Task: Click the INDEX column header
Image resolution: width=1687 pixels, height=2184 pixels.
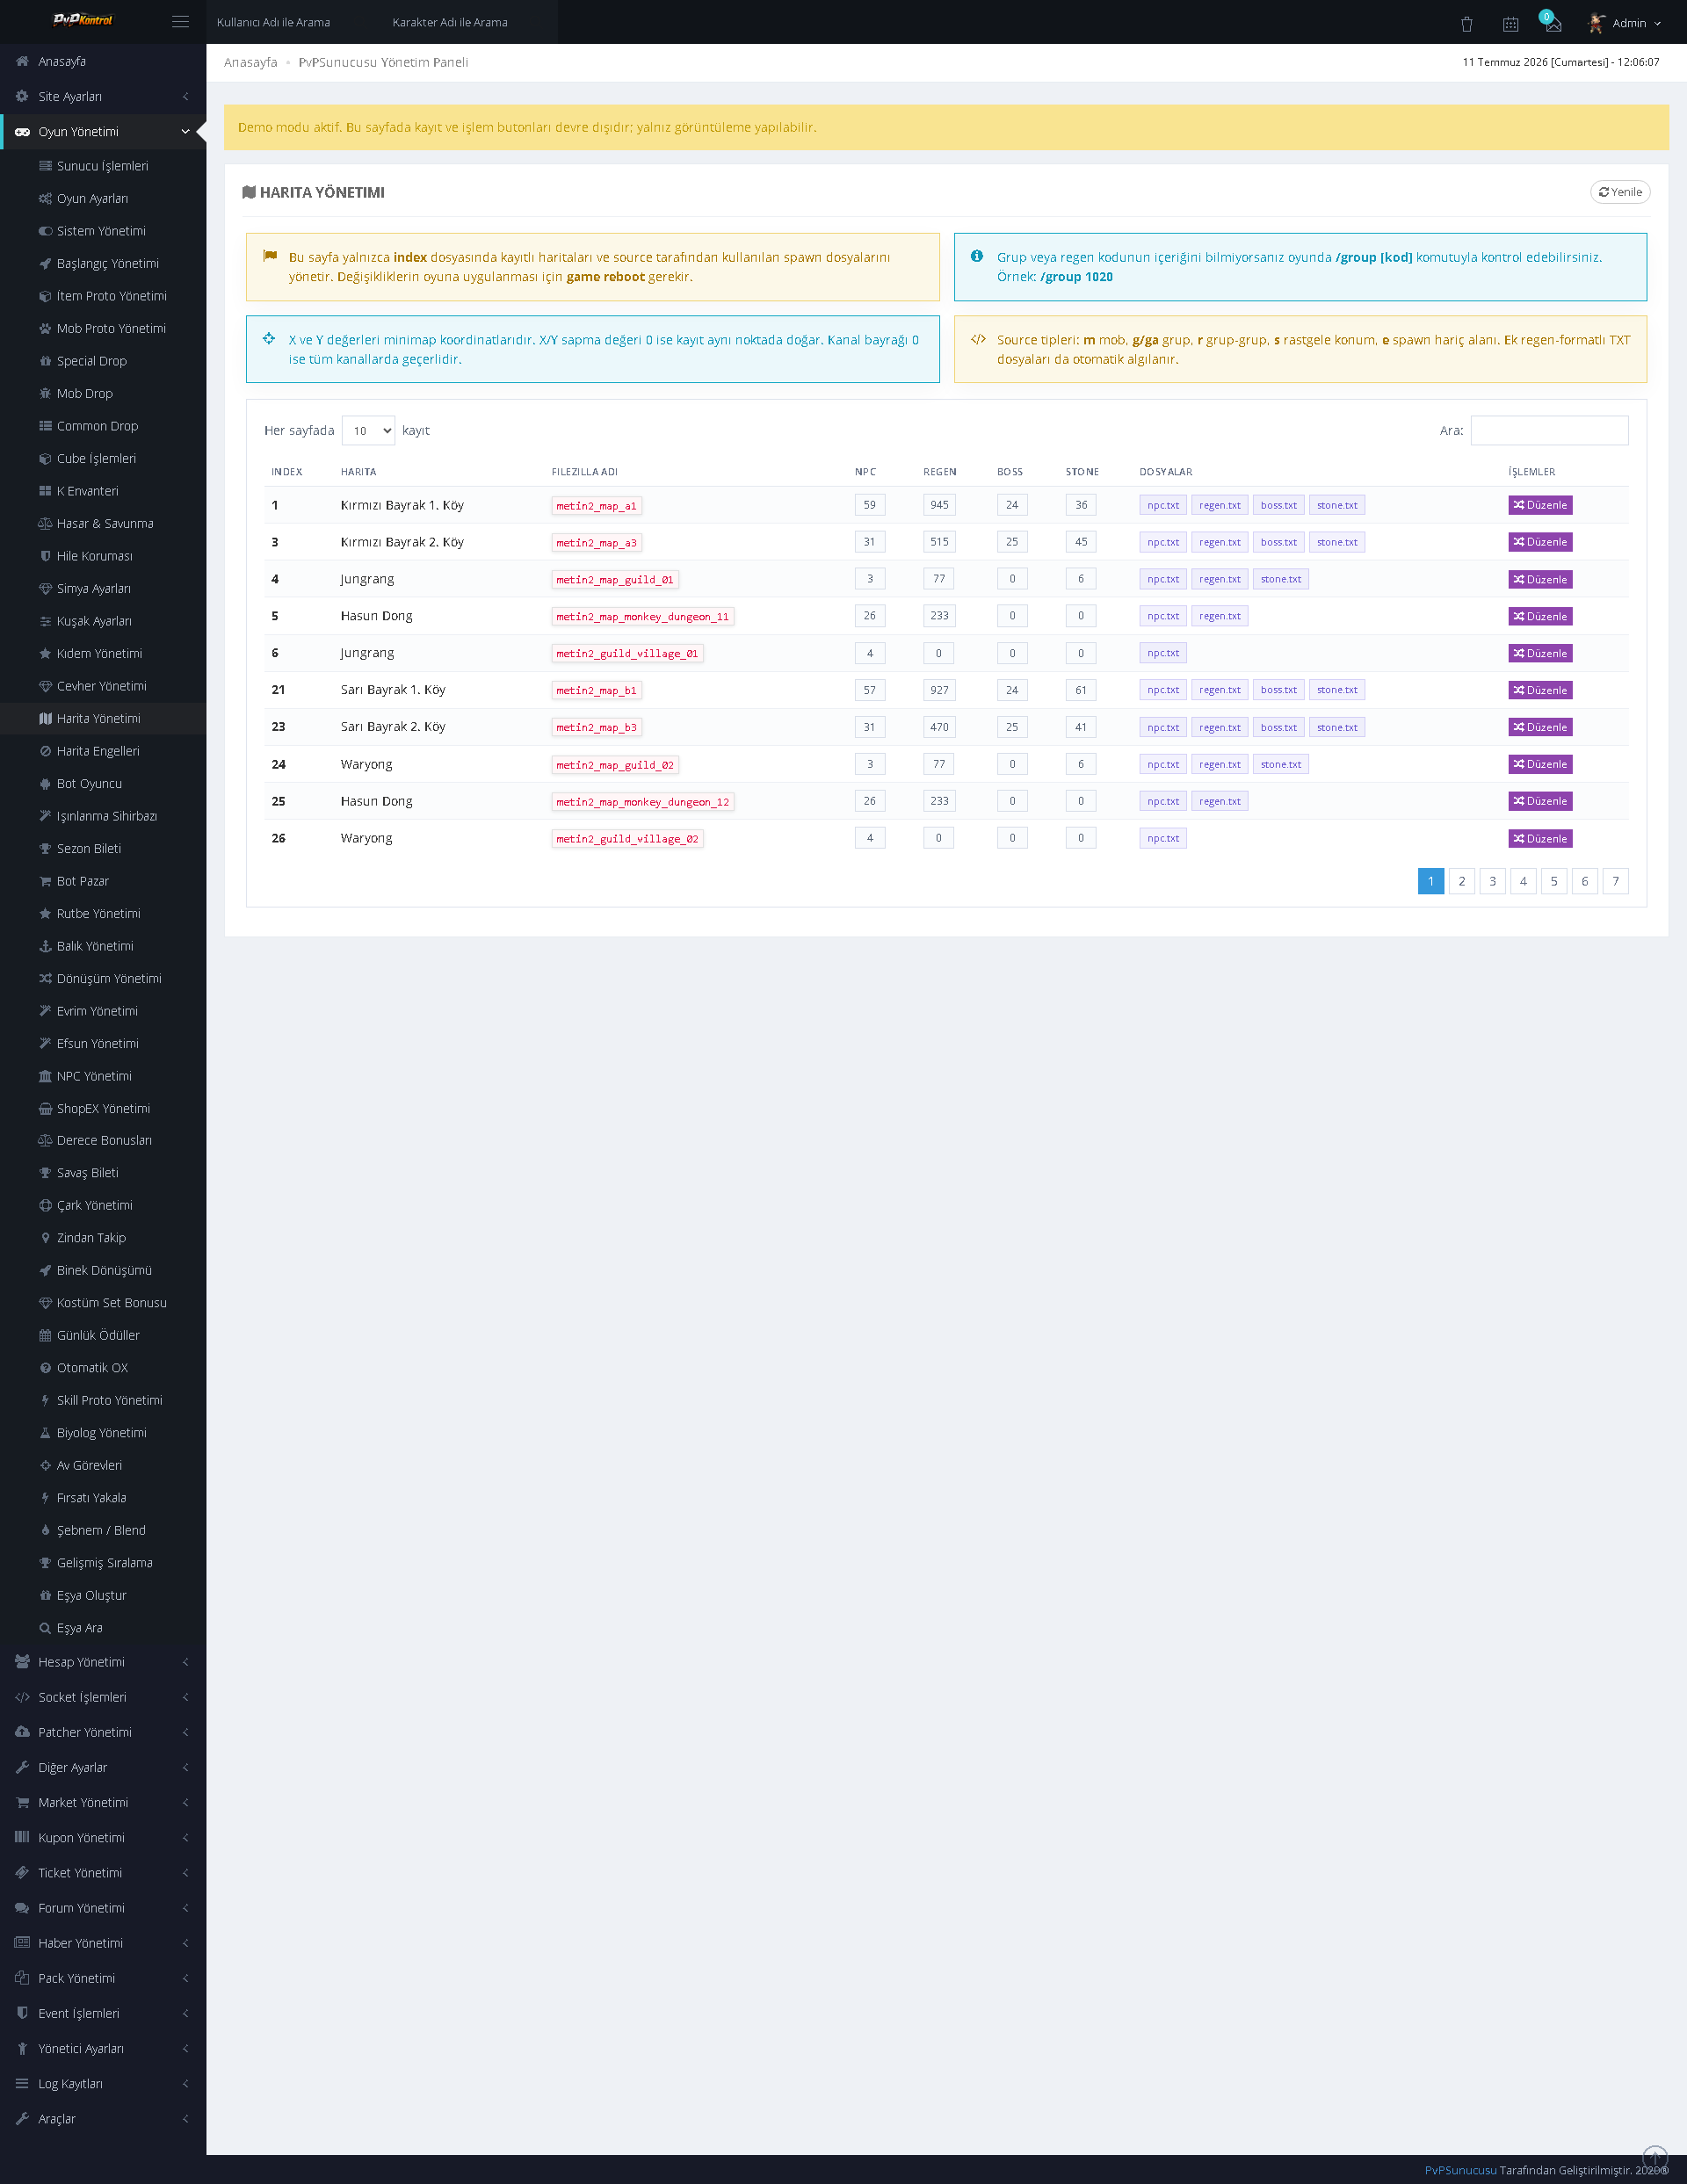Action: click(287, 472)
